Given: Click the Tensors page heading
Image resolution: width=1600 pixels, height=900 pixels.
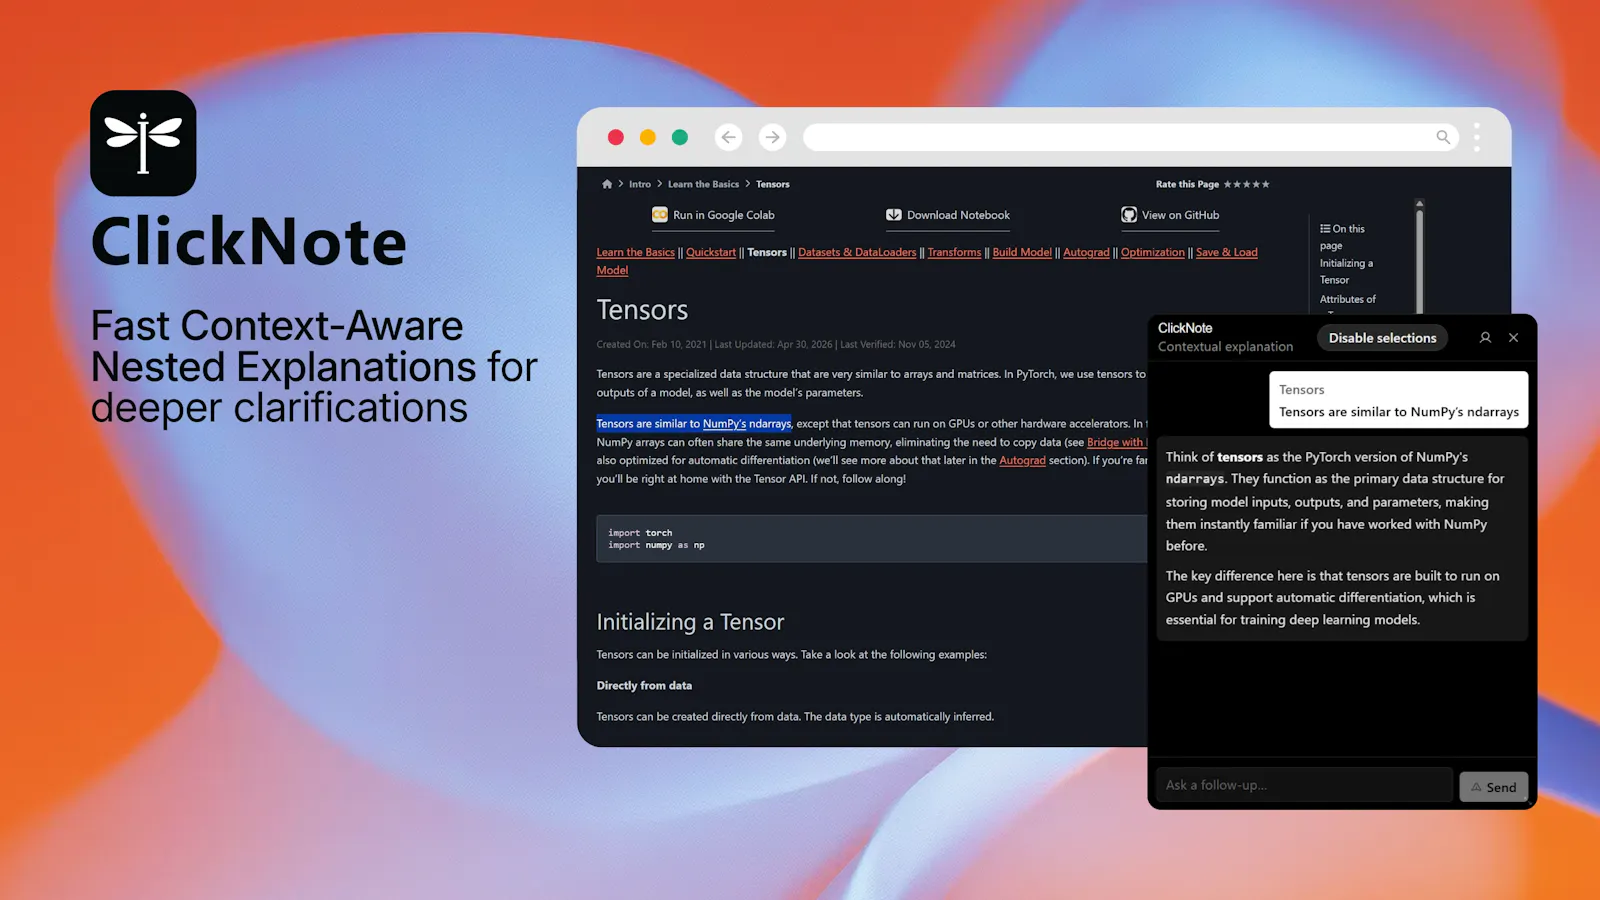Looking at the screenshot, I should tap(642, 310).
